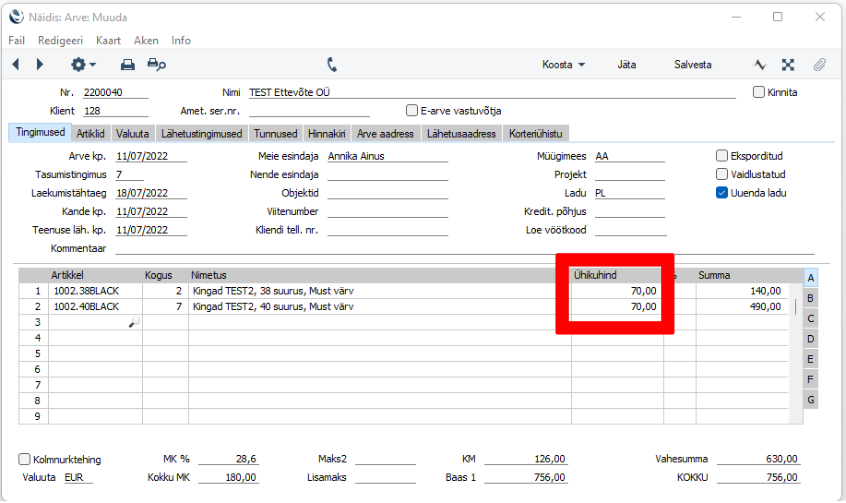This screenshot has height=503, width=846.
Task: Open the Aken menu
Action: 146,40
